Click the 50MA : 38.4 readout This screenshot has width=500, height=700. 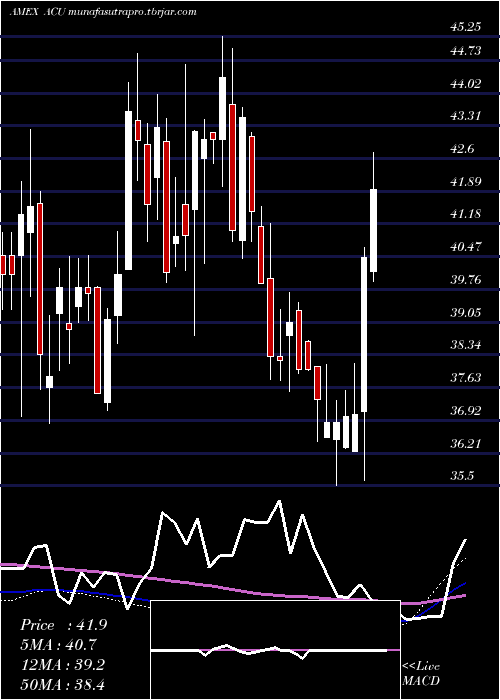click(62, 684)
